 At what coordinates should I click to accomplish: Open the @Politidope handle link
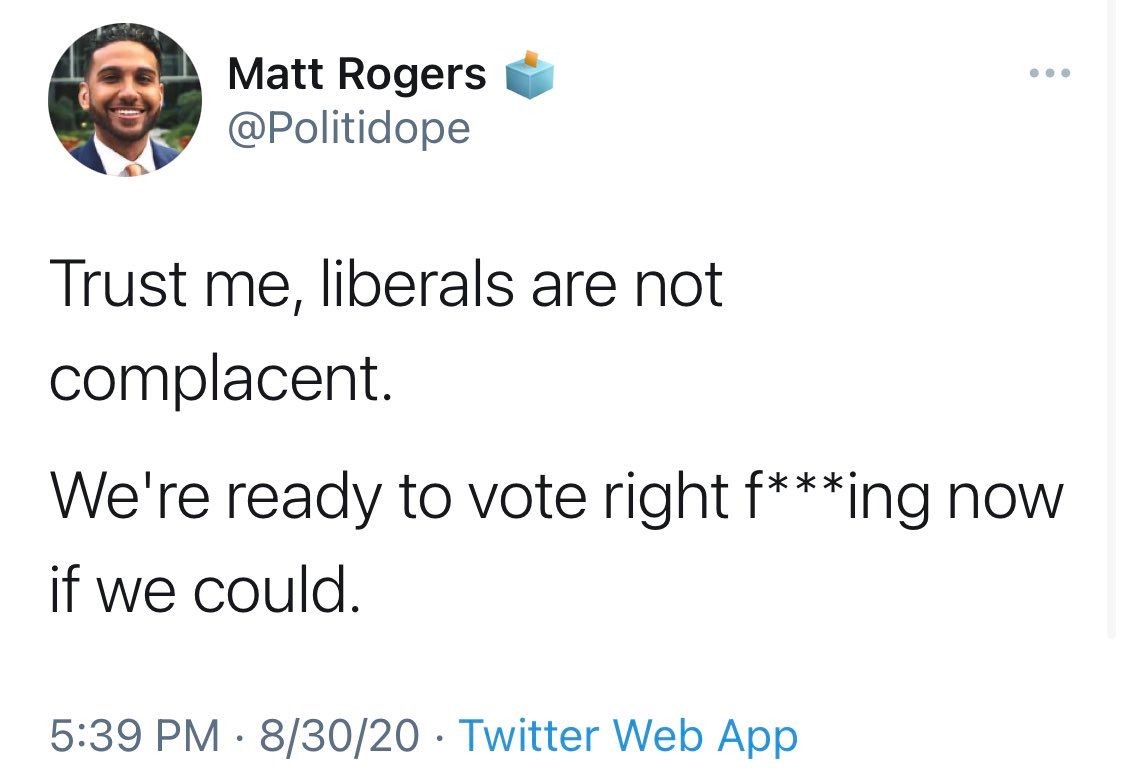(348, 128)
